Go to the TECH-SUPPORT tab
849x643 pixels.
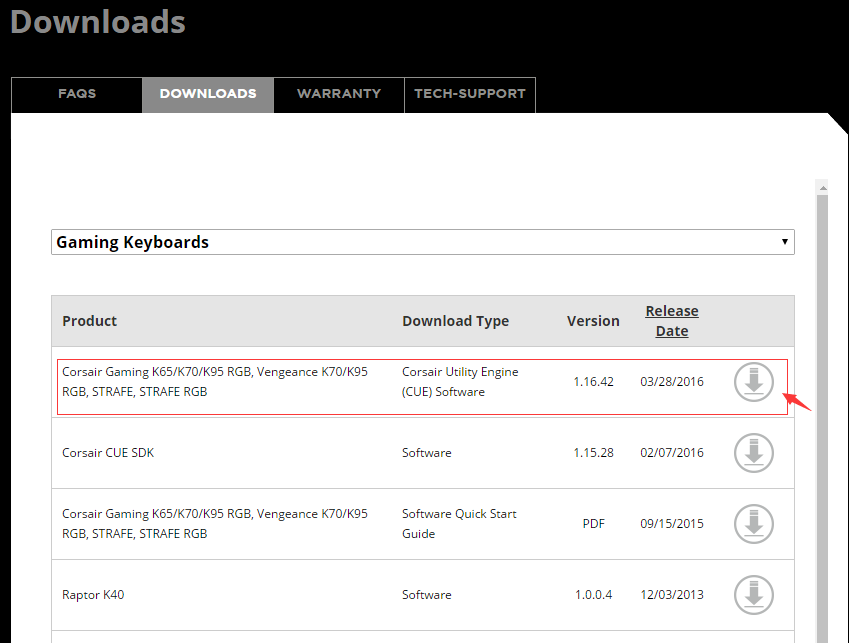470,94
